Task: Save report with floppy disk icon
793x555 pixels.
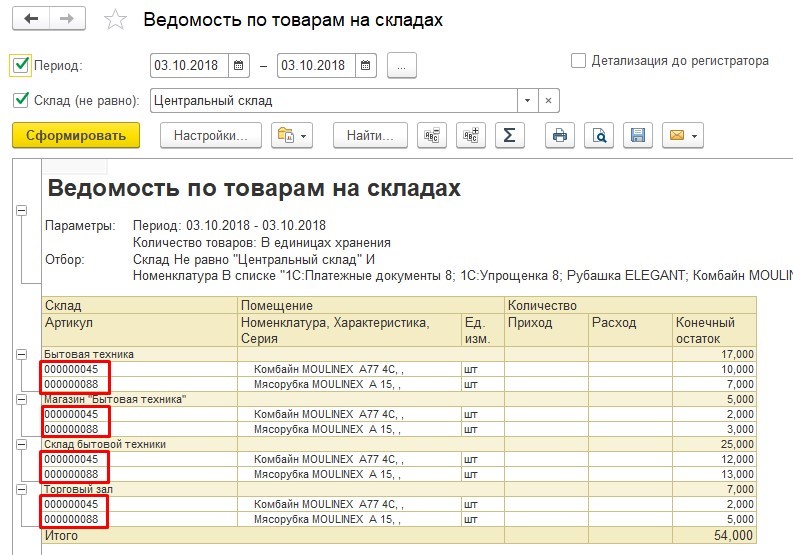Action: pyautogui.click(x=638, y=135)
